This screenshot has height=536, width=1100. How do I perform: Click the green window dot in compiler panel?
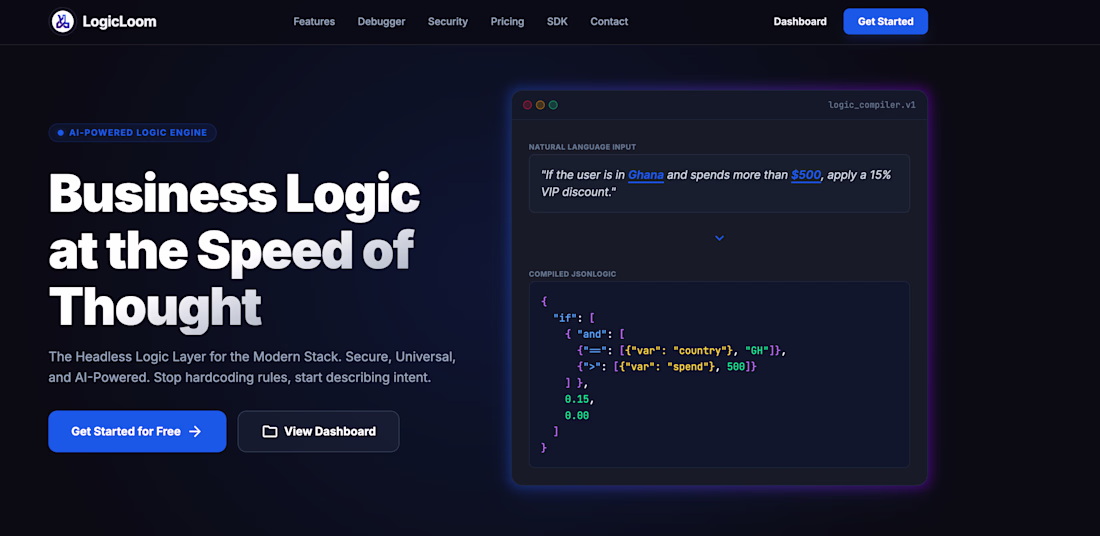pyautogui.click(x=553, y=105)
